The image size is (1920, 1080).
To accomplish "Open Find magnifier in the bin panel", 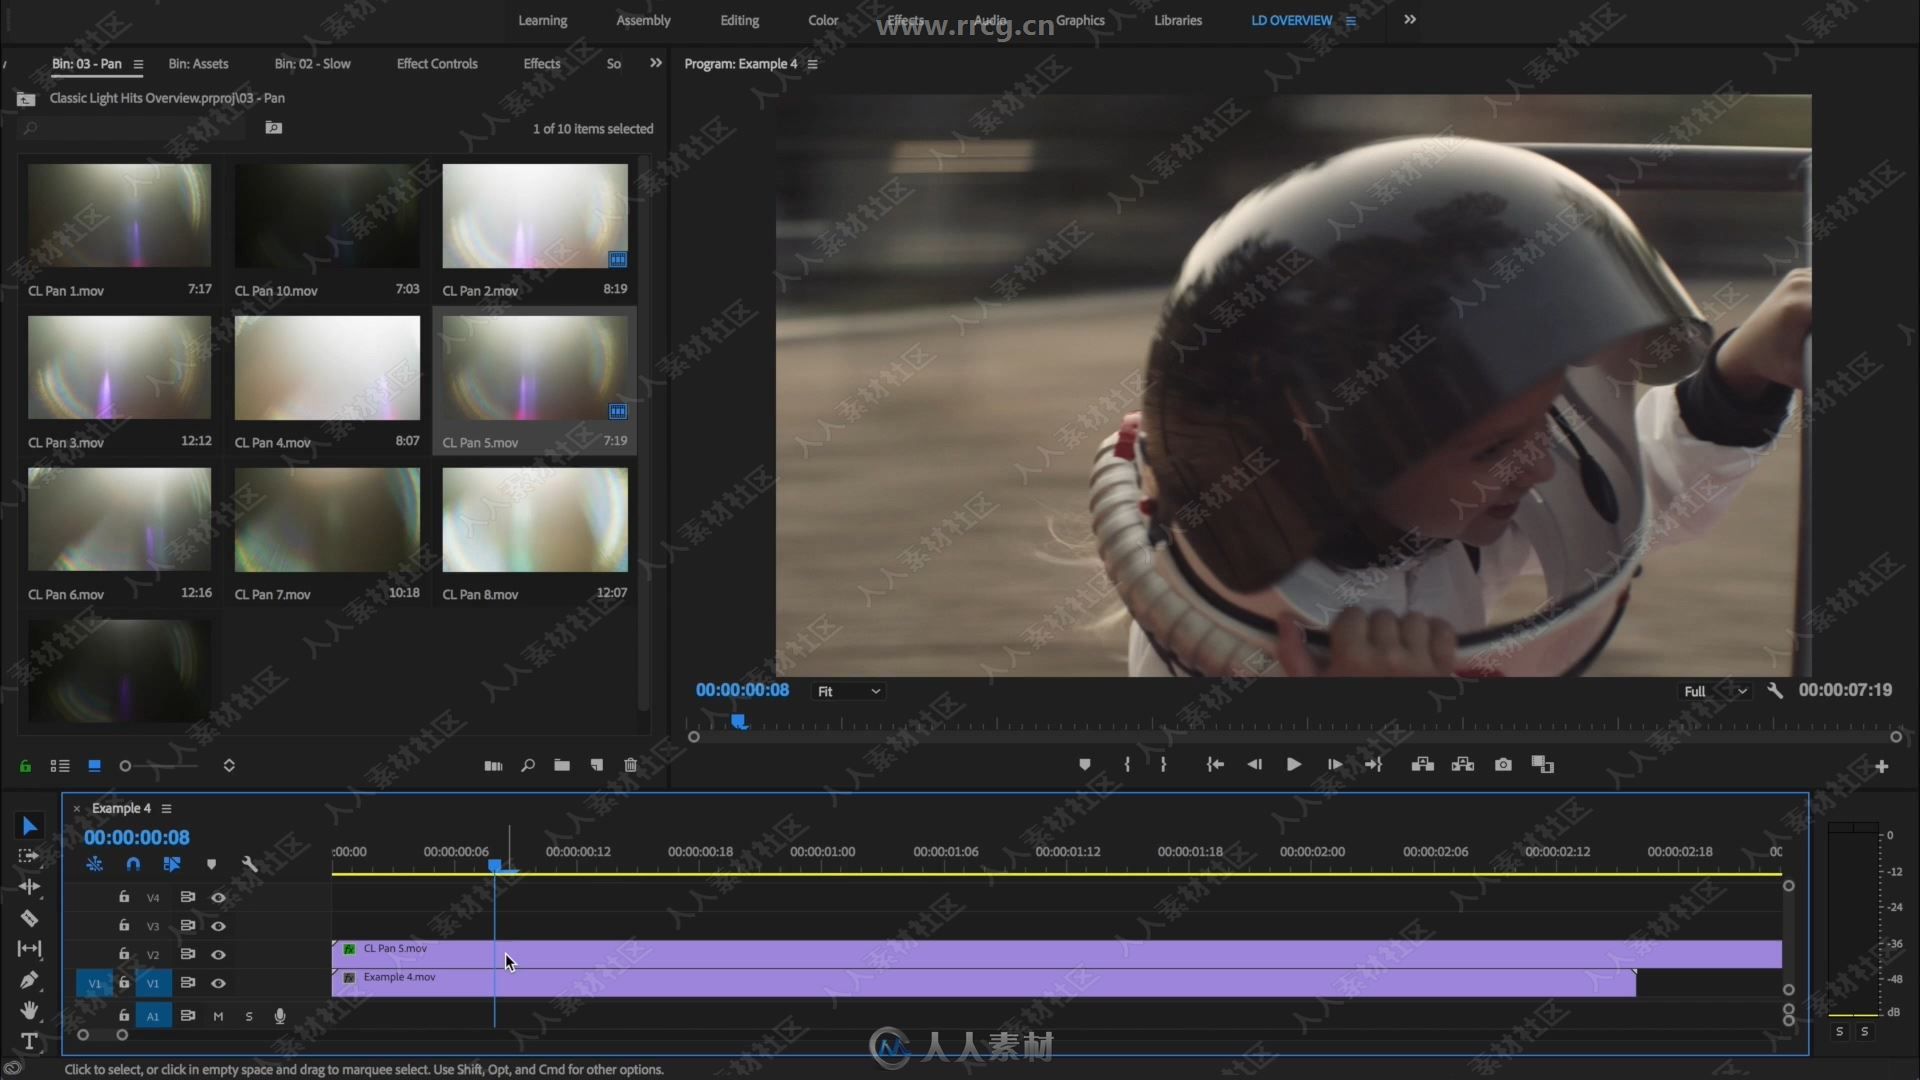I will pos(528,765).
